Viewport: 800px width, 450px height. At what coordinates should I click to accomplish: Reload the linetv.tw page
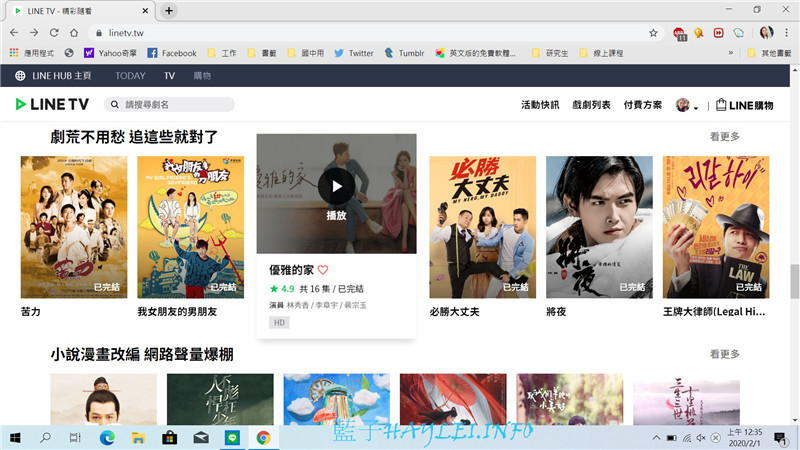pyautogui.click(x=54, y=33)
